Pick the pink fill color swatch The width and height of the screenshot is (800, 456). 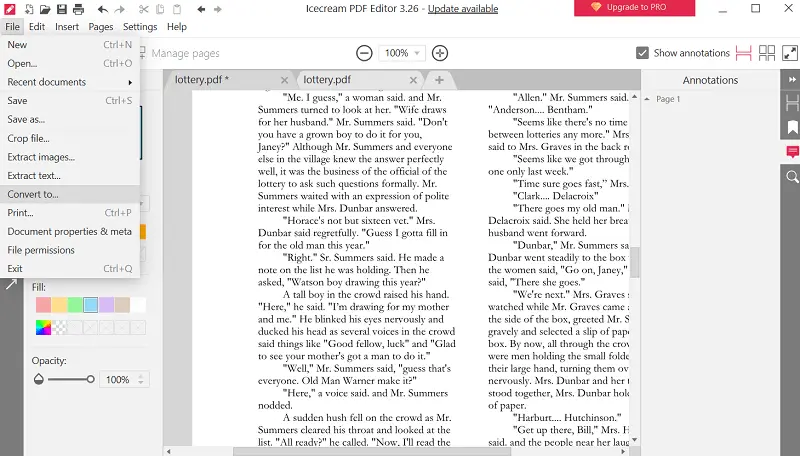coord(43,305)
